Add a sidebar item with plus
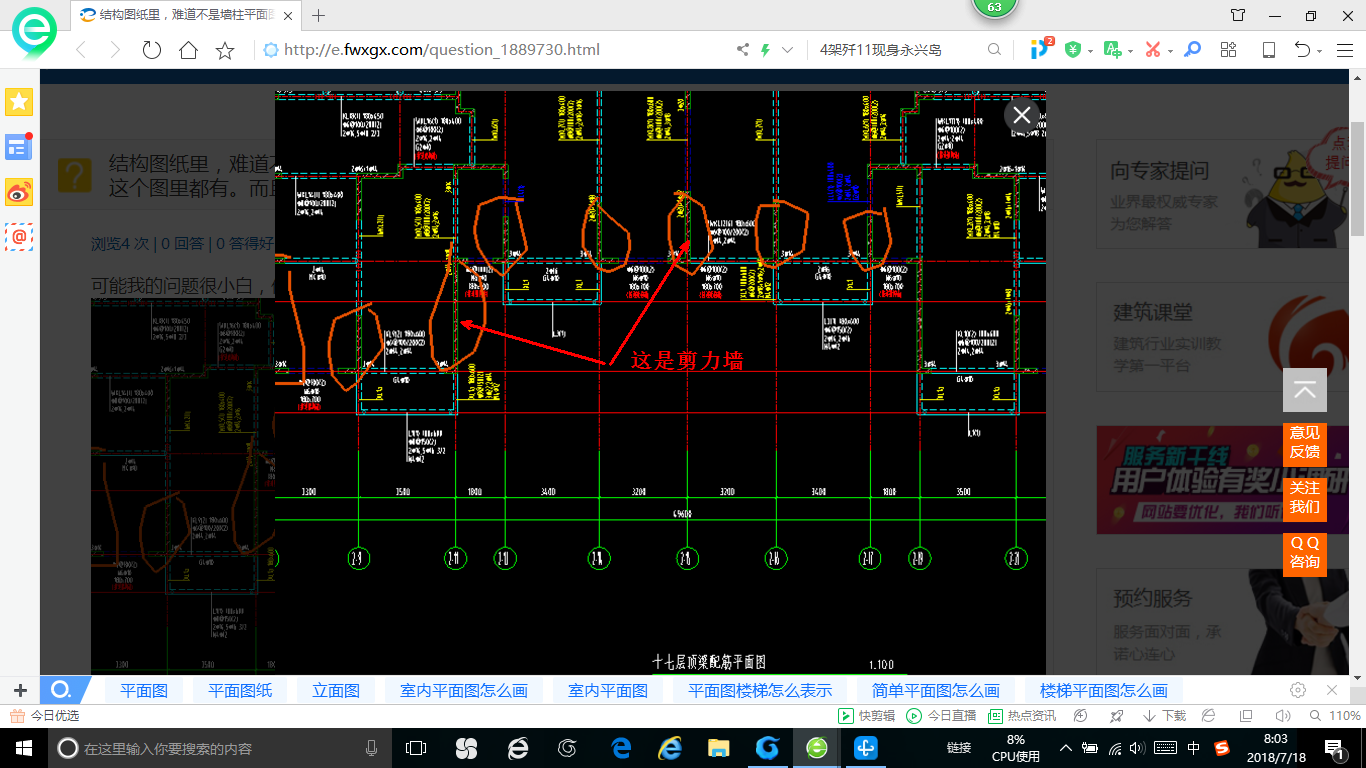 (x=20, y=690)
